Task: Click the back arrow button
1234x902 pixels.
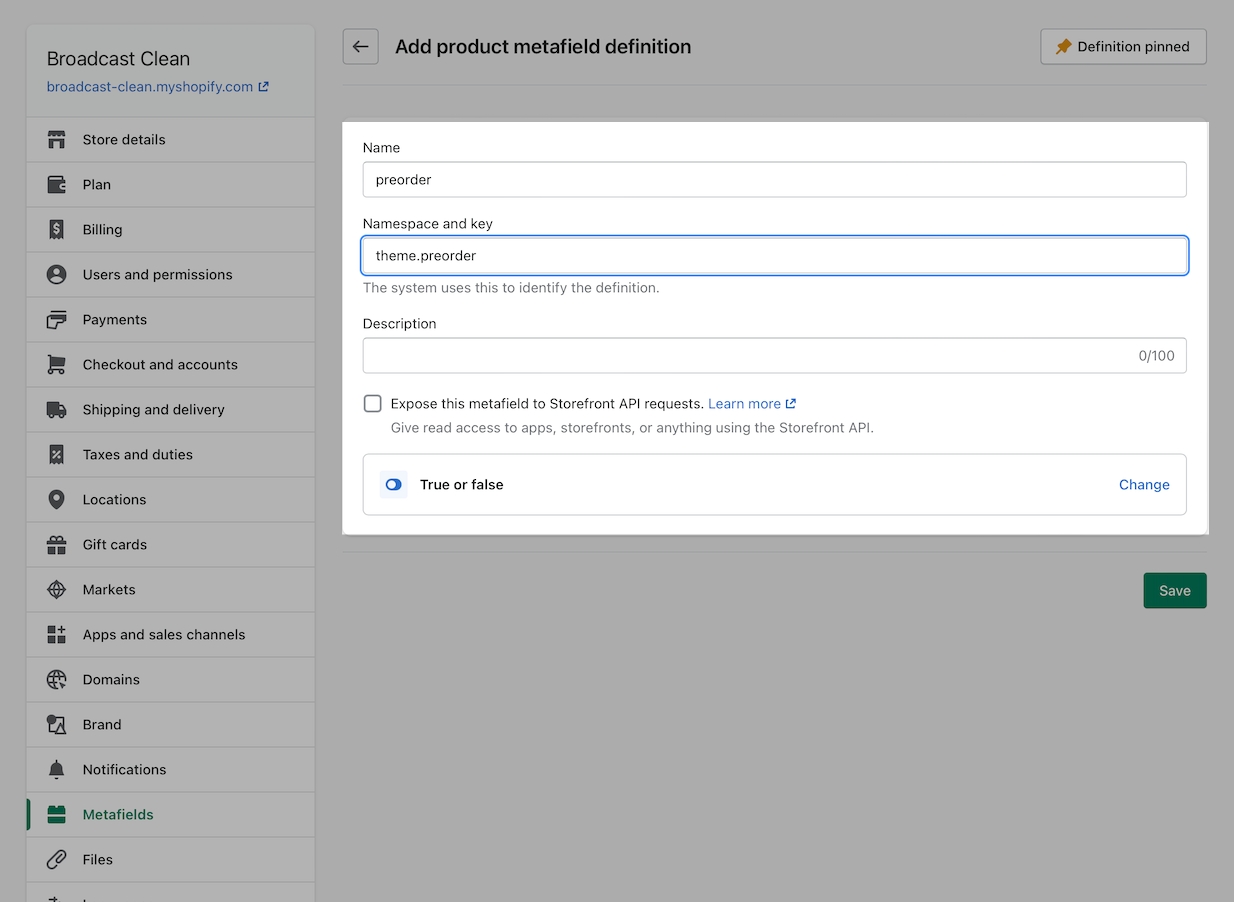Action: click(x=360, y=47)
